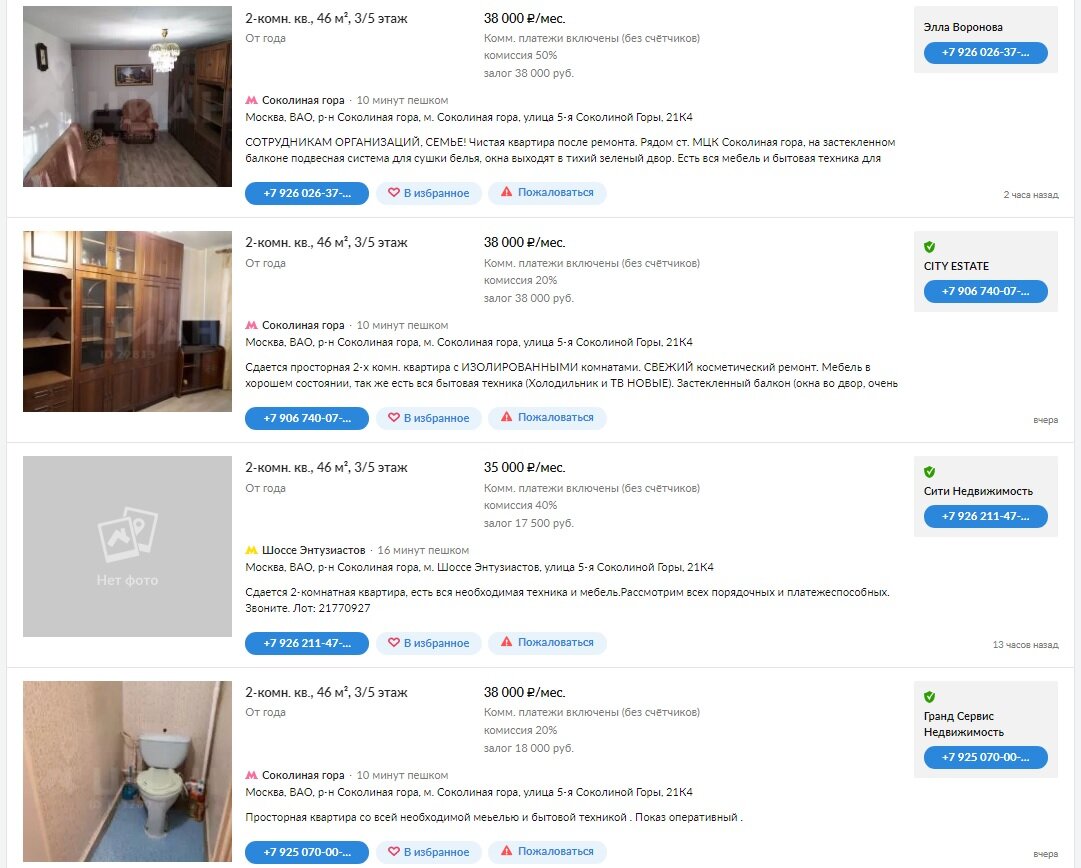Click green verified shield above Гранд Сервис Недвижимость

pyautogui.click(x=929, y=697)
